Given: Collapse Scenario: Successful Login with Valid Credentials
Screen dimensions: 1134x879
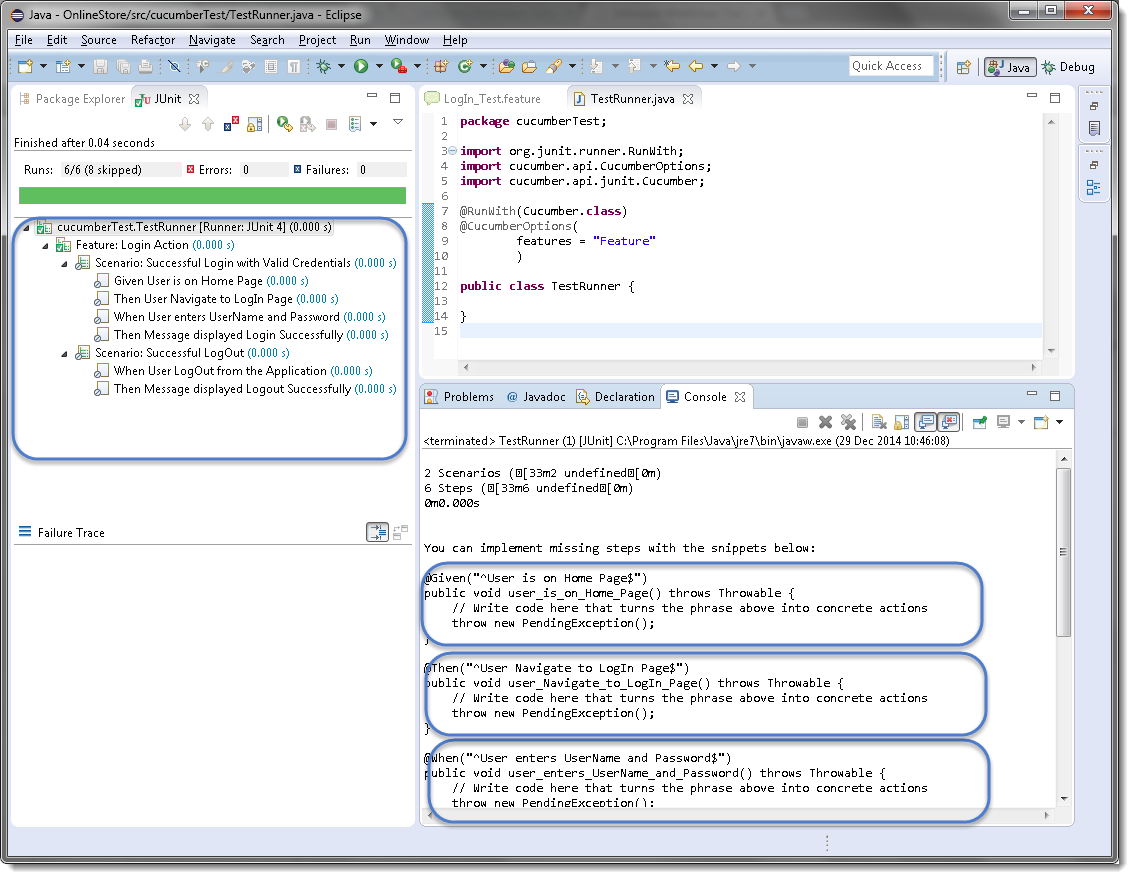Looking at the screenshot, I should [64, 263].
